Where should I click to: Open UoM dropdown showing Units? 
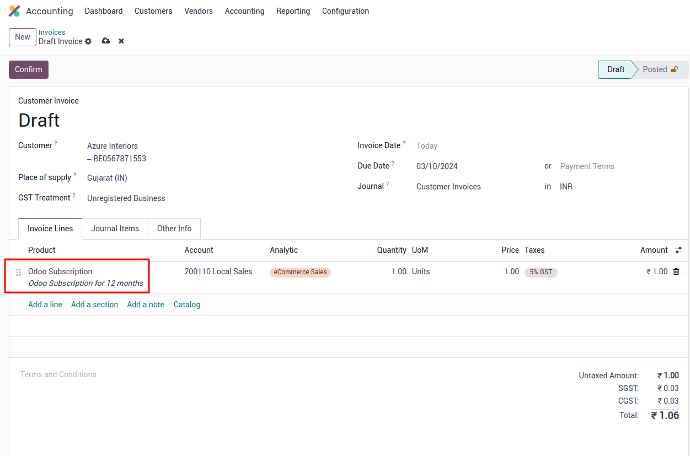[421, 272]
